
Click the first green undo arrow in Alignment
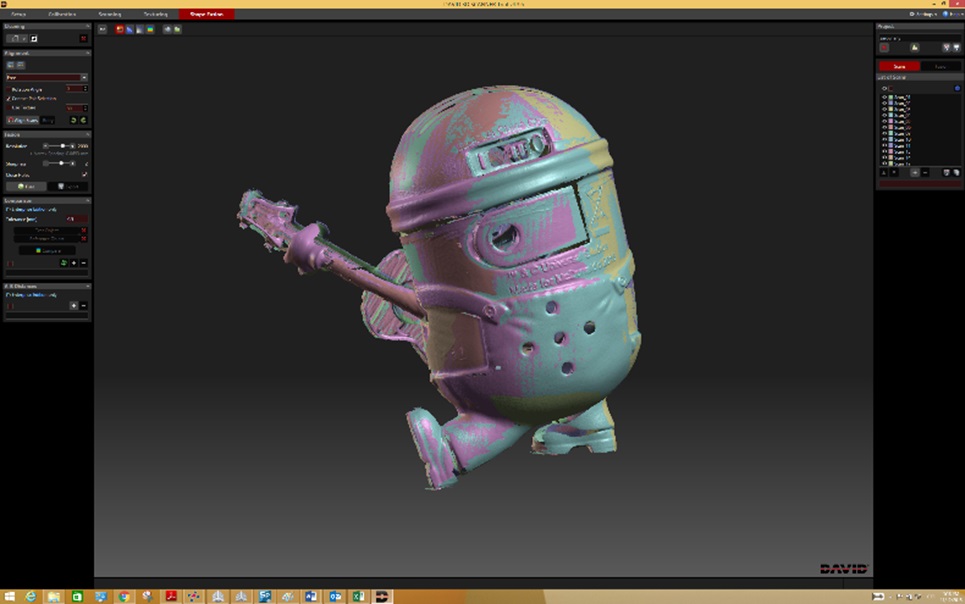(x=73, y=120)
